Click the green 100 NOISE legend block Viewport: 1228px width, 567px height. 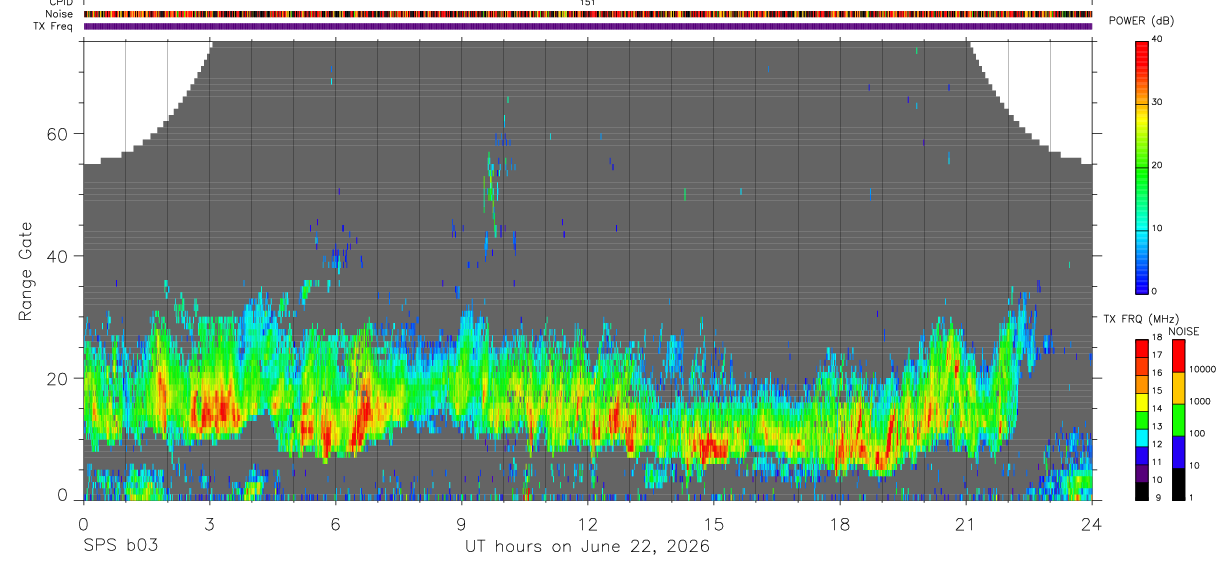[x=1178, y=420]
